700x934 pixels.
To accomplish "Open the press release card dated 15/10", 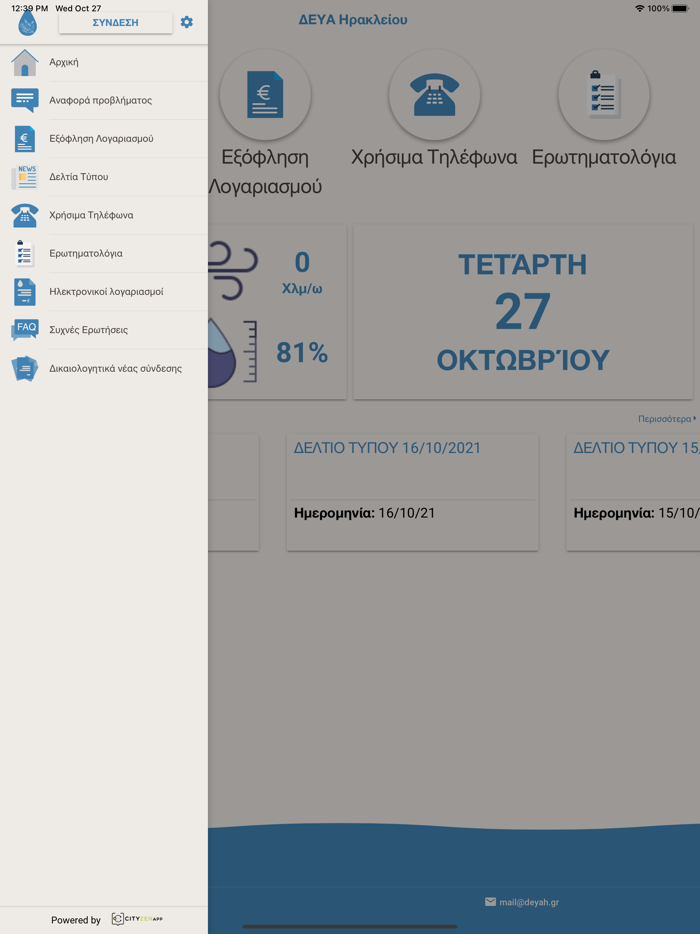I will [633, 492].
